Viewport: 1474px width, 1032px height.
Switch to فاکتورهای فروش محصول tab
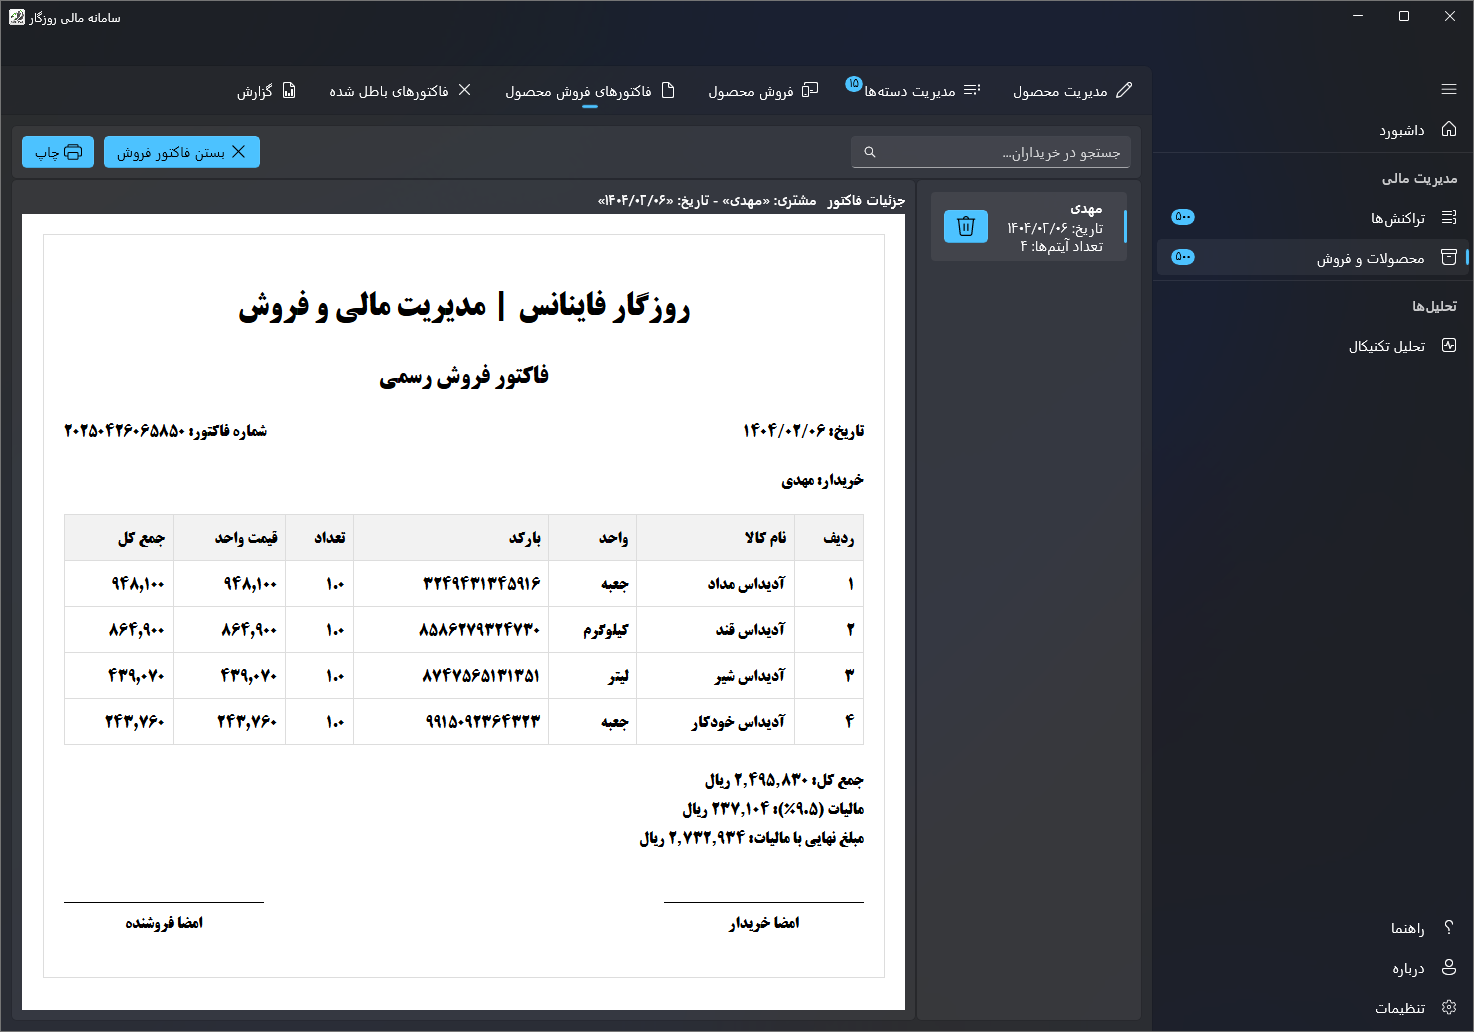click(590, 91)
